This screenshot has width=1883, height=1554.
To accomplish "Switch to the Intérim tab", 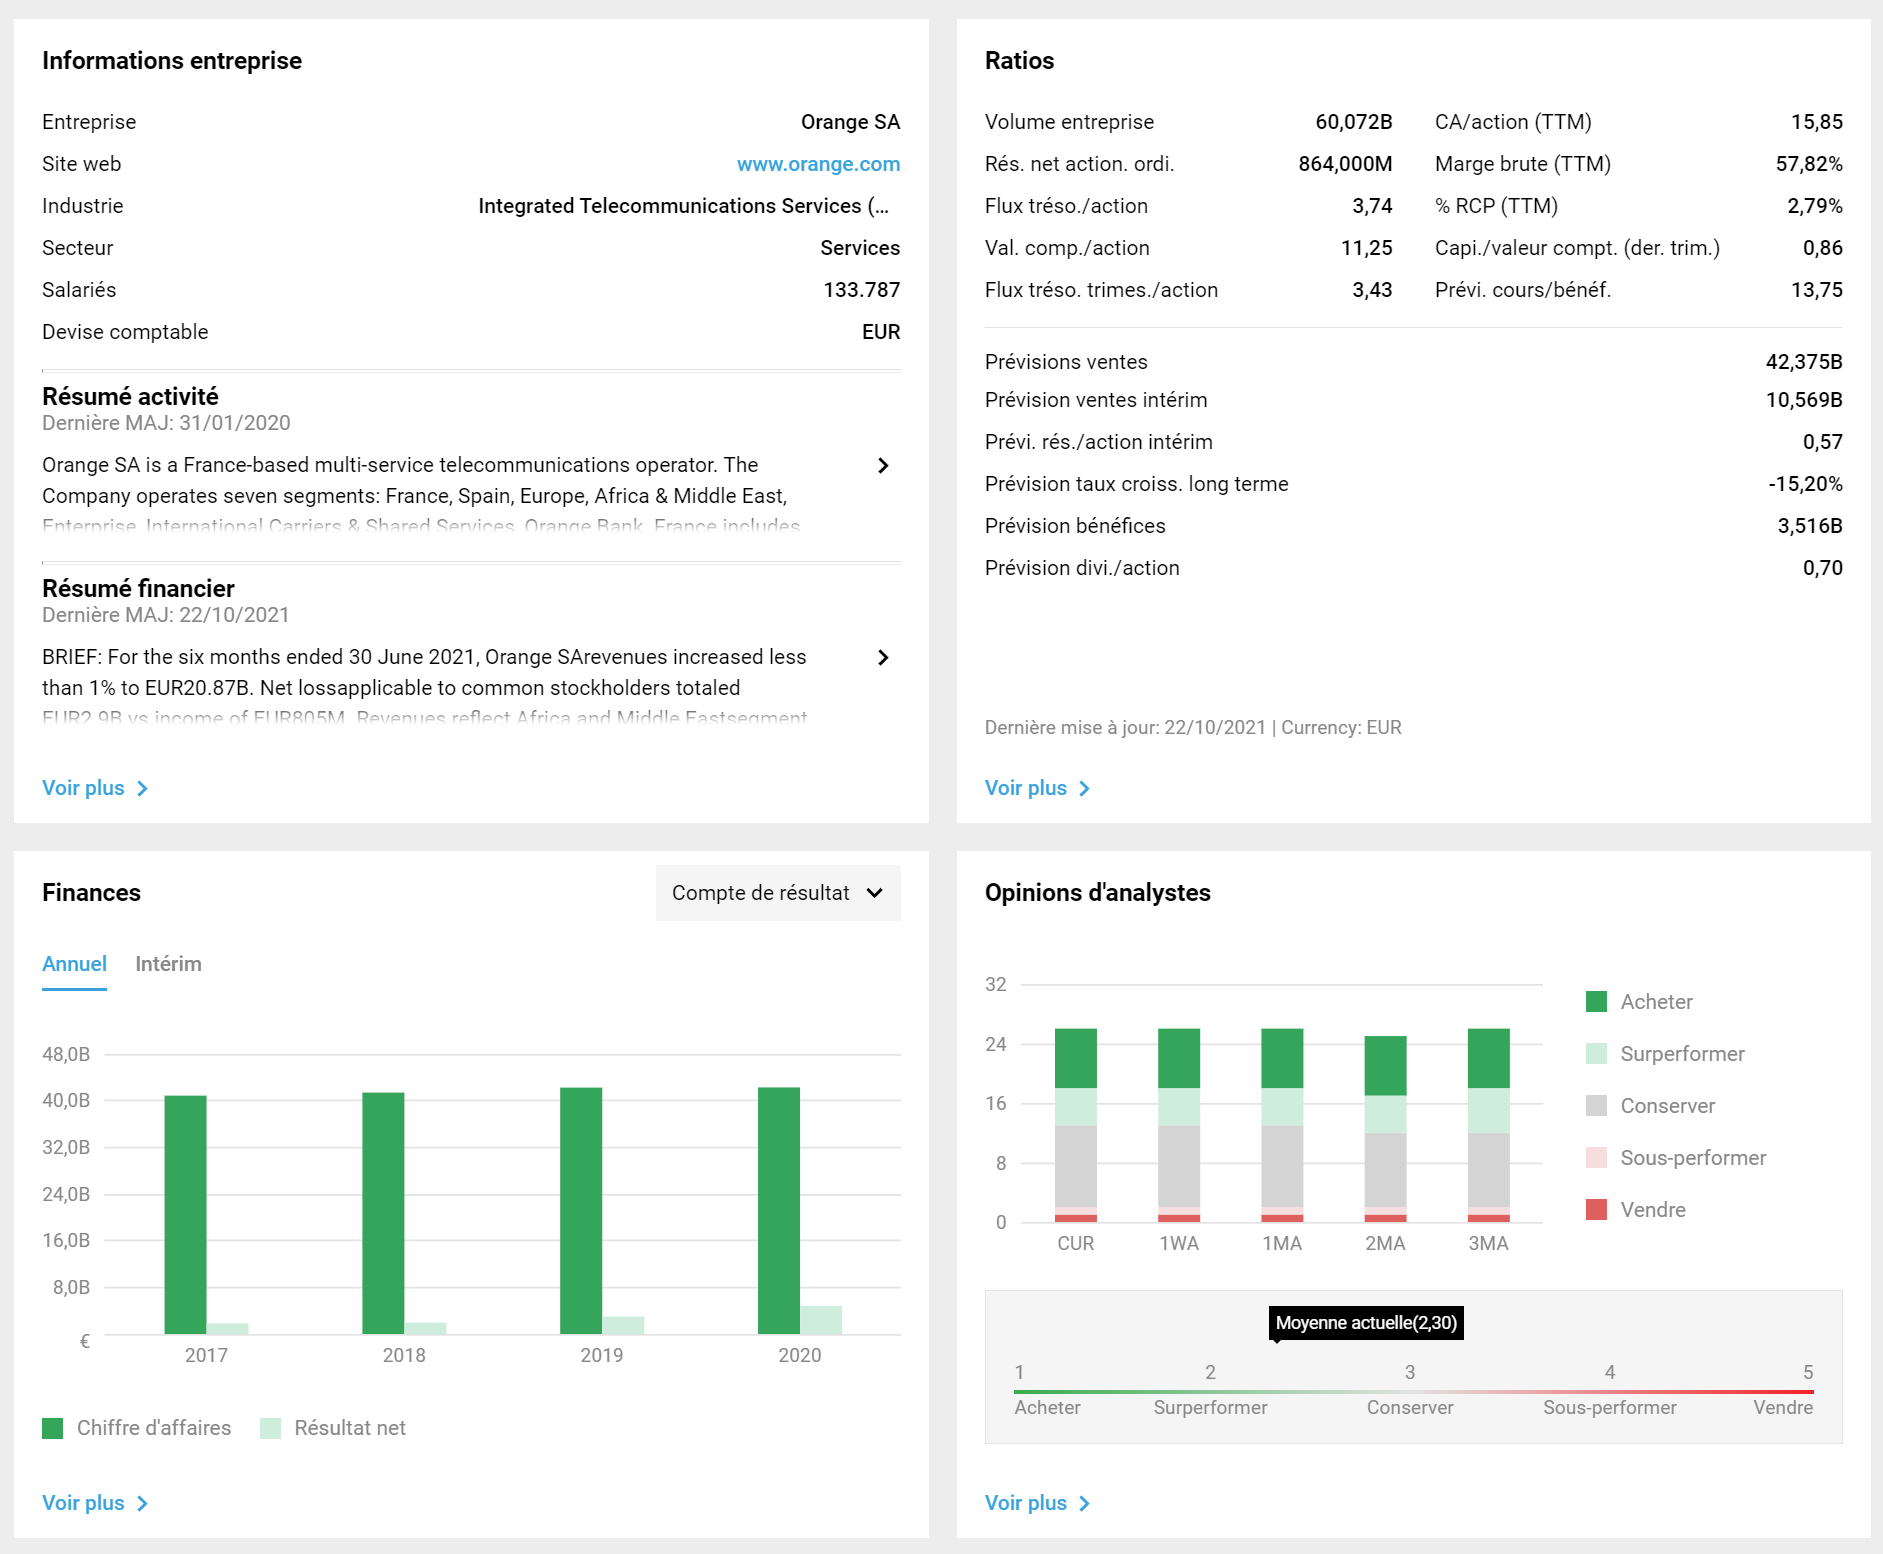I will point(168,964).
